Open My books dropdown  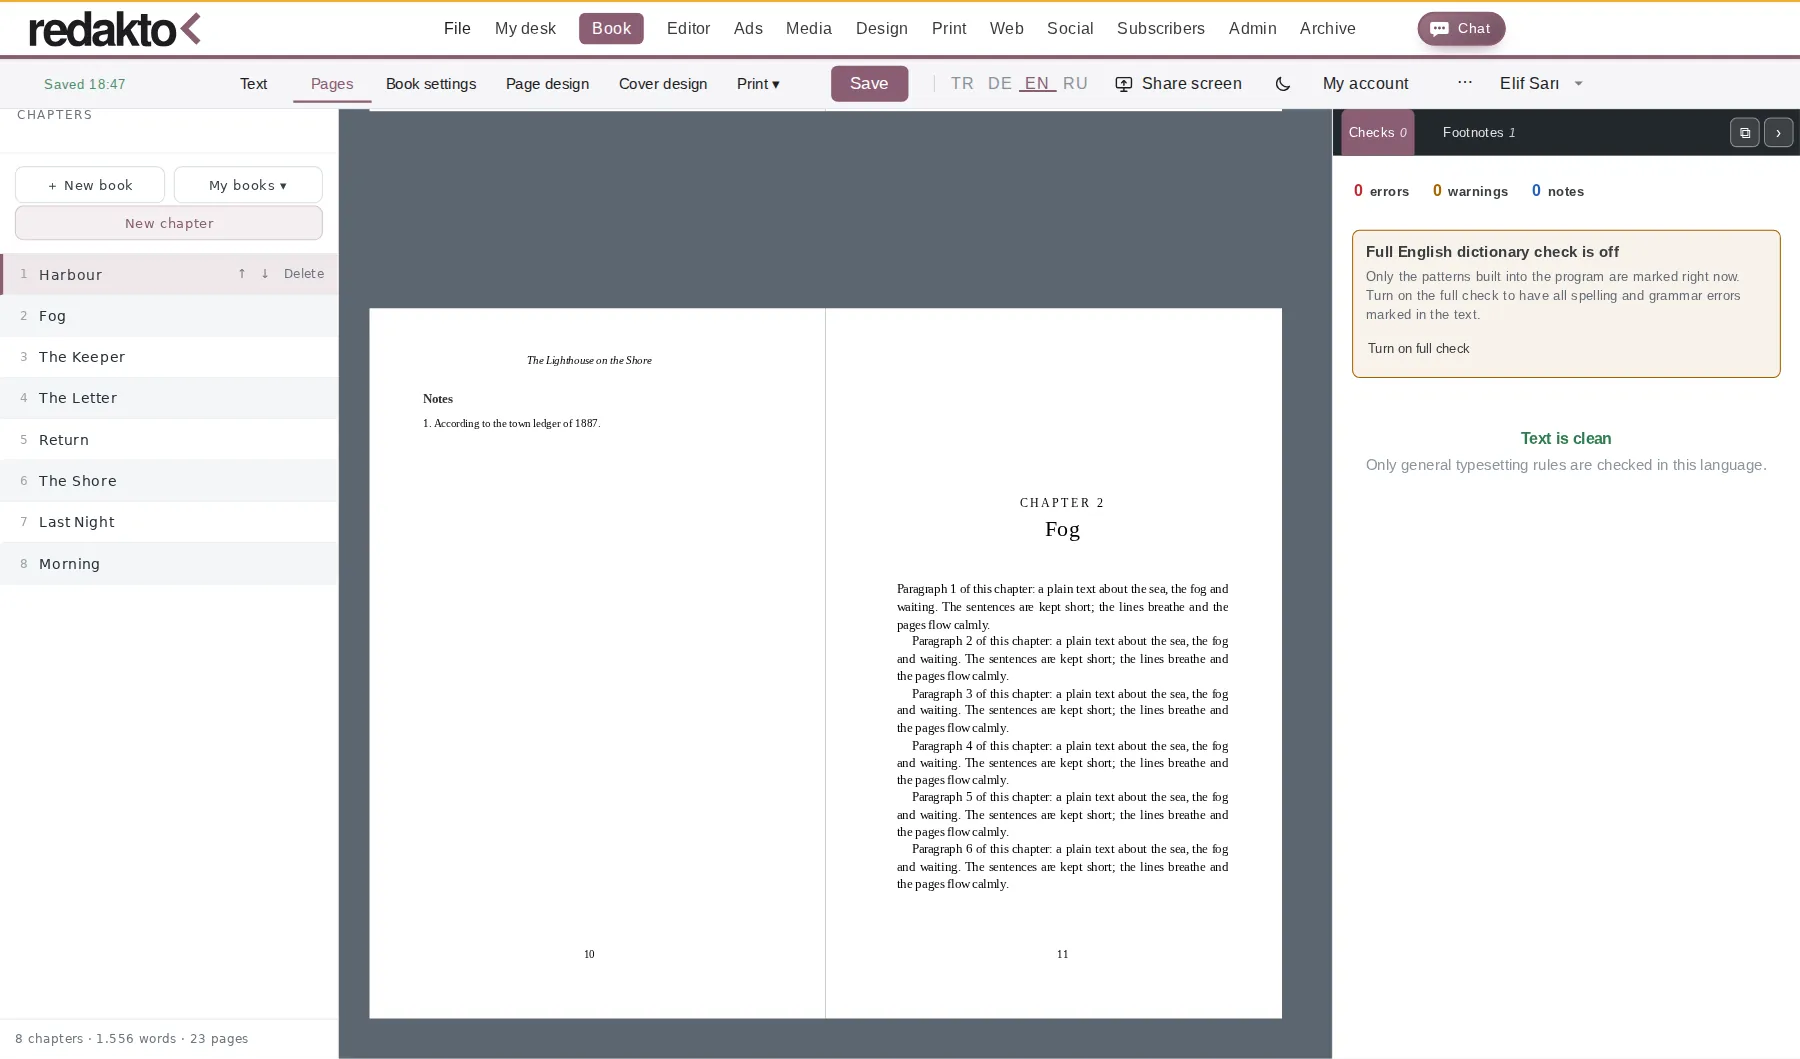pos(248,185)
